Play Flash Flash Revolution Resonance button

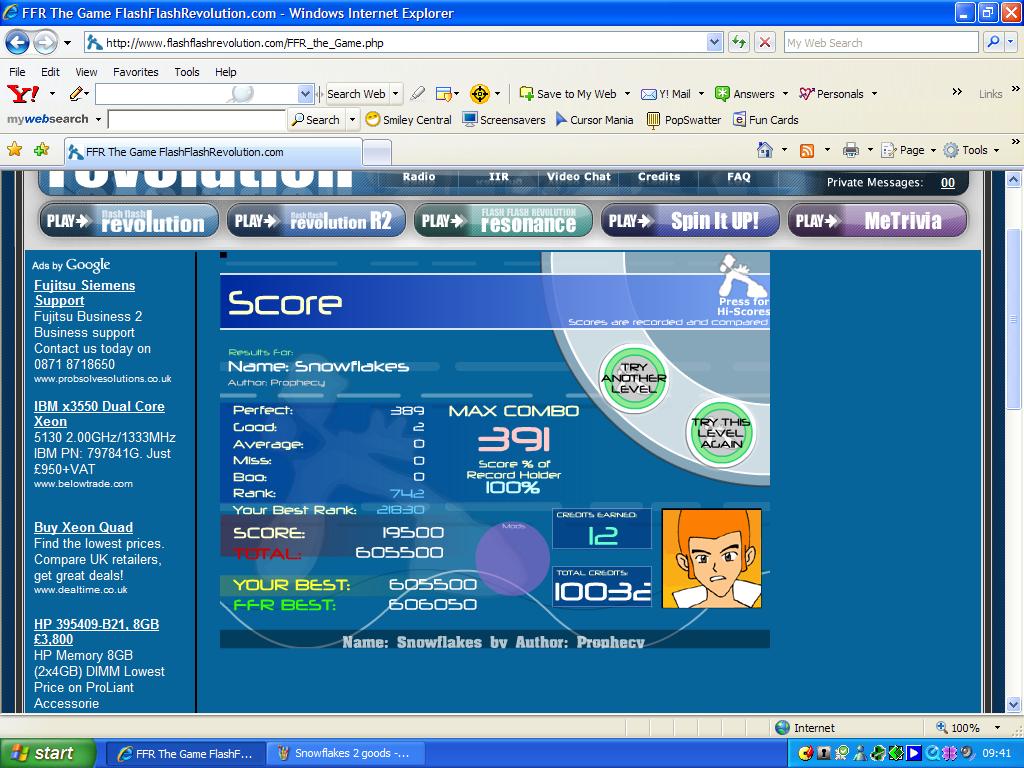click(503, 221)
